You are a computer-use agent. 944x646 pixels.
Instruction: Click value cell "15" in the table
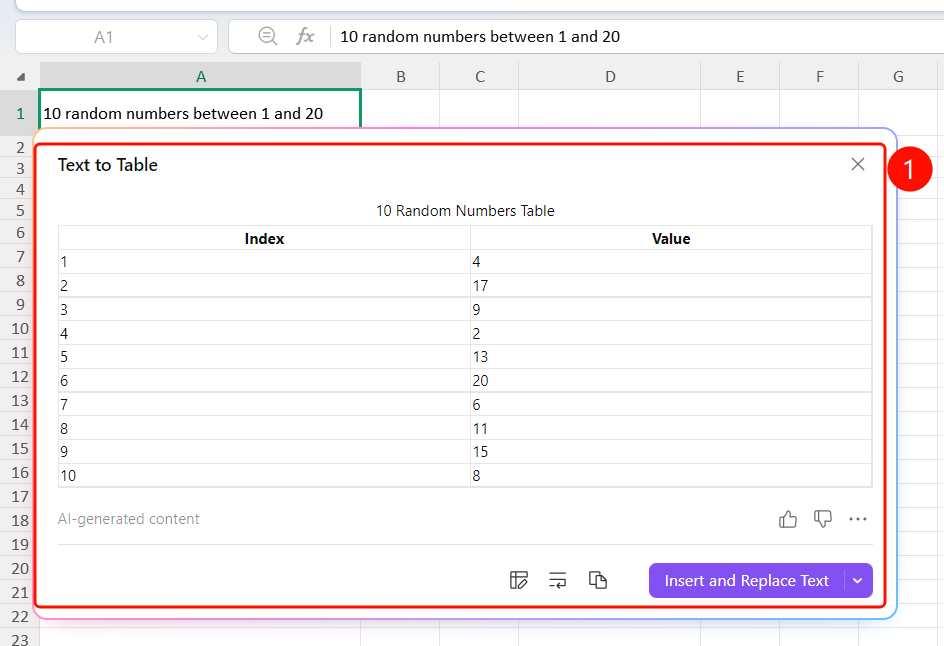click(x=671, y=452)
